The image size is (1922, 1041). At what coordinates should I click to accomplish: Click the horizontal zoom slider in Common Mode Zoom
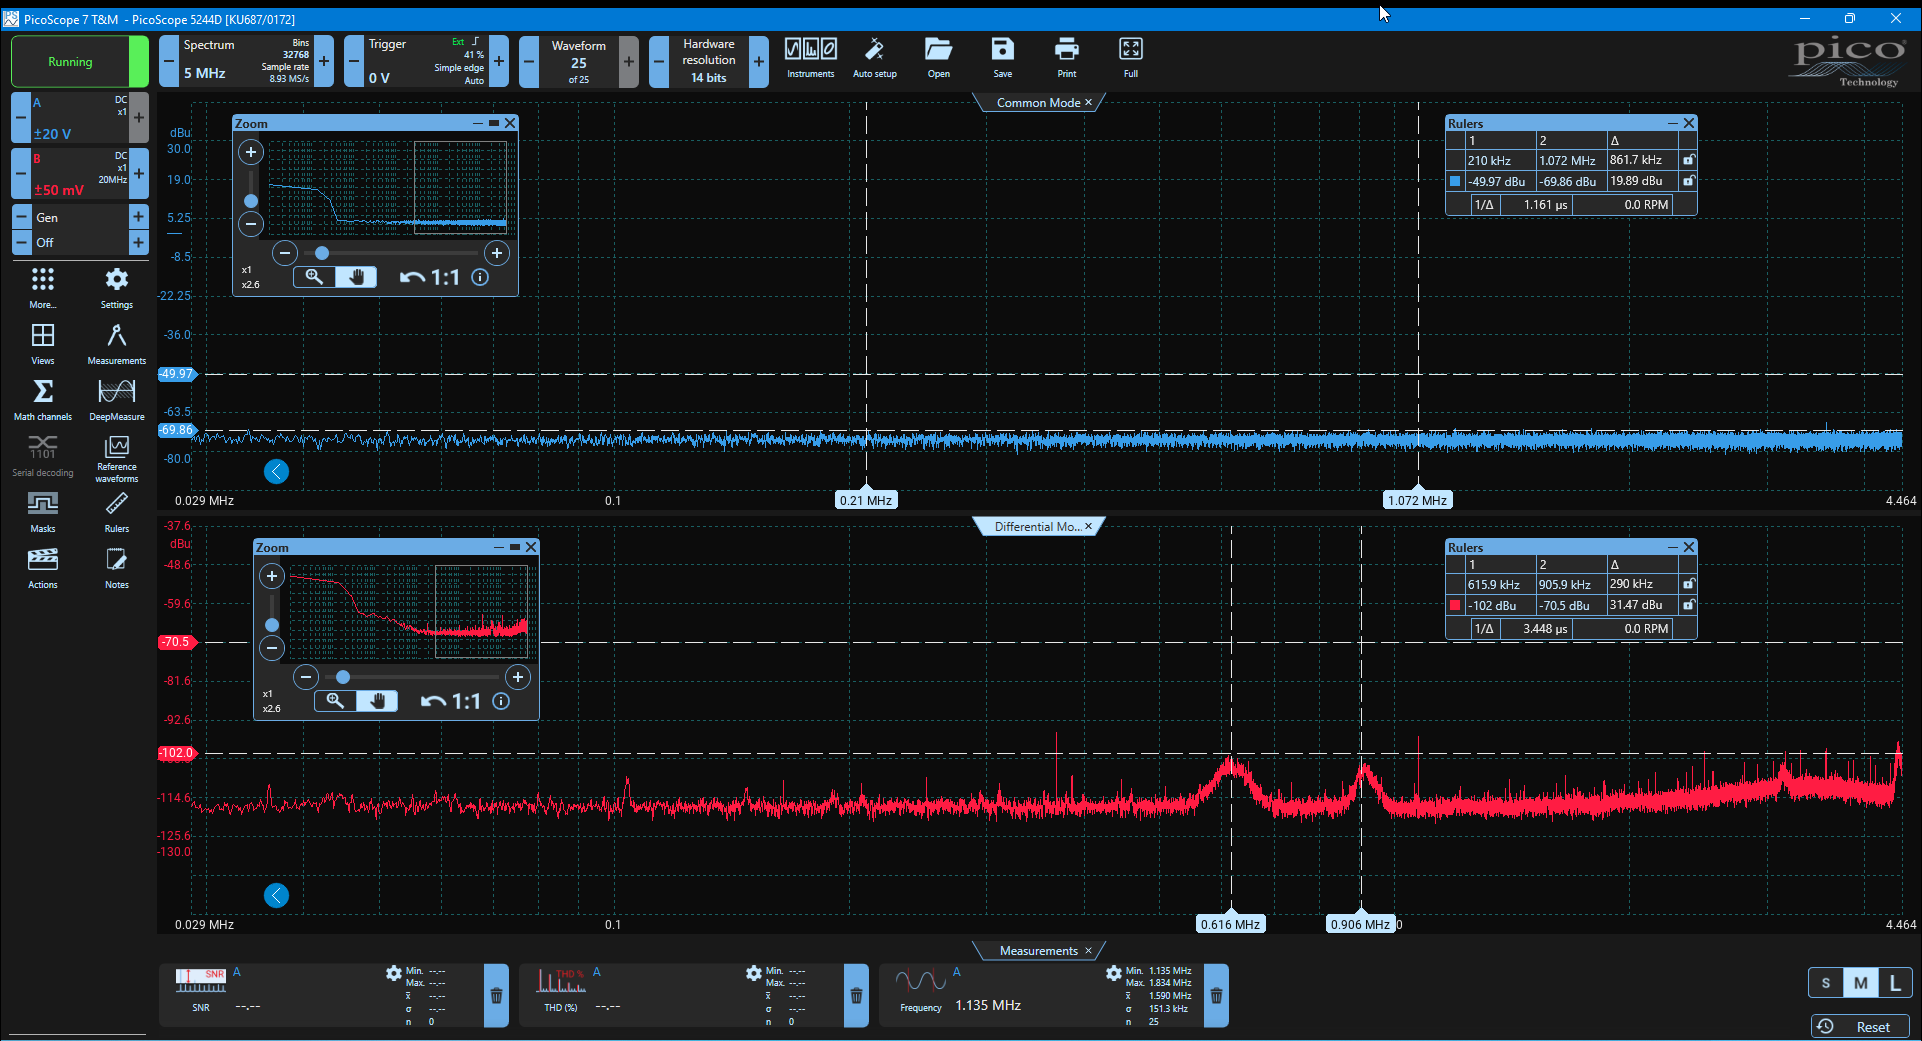pyautogui.click(x=322, y=253)
